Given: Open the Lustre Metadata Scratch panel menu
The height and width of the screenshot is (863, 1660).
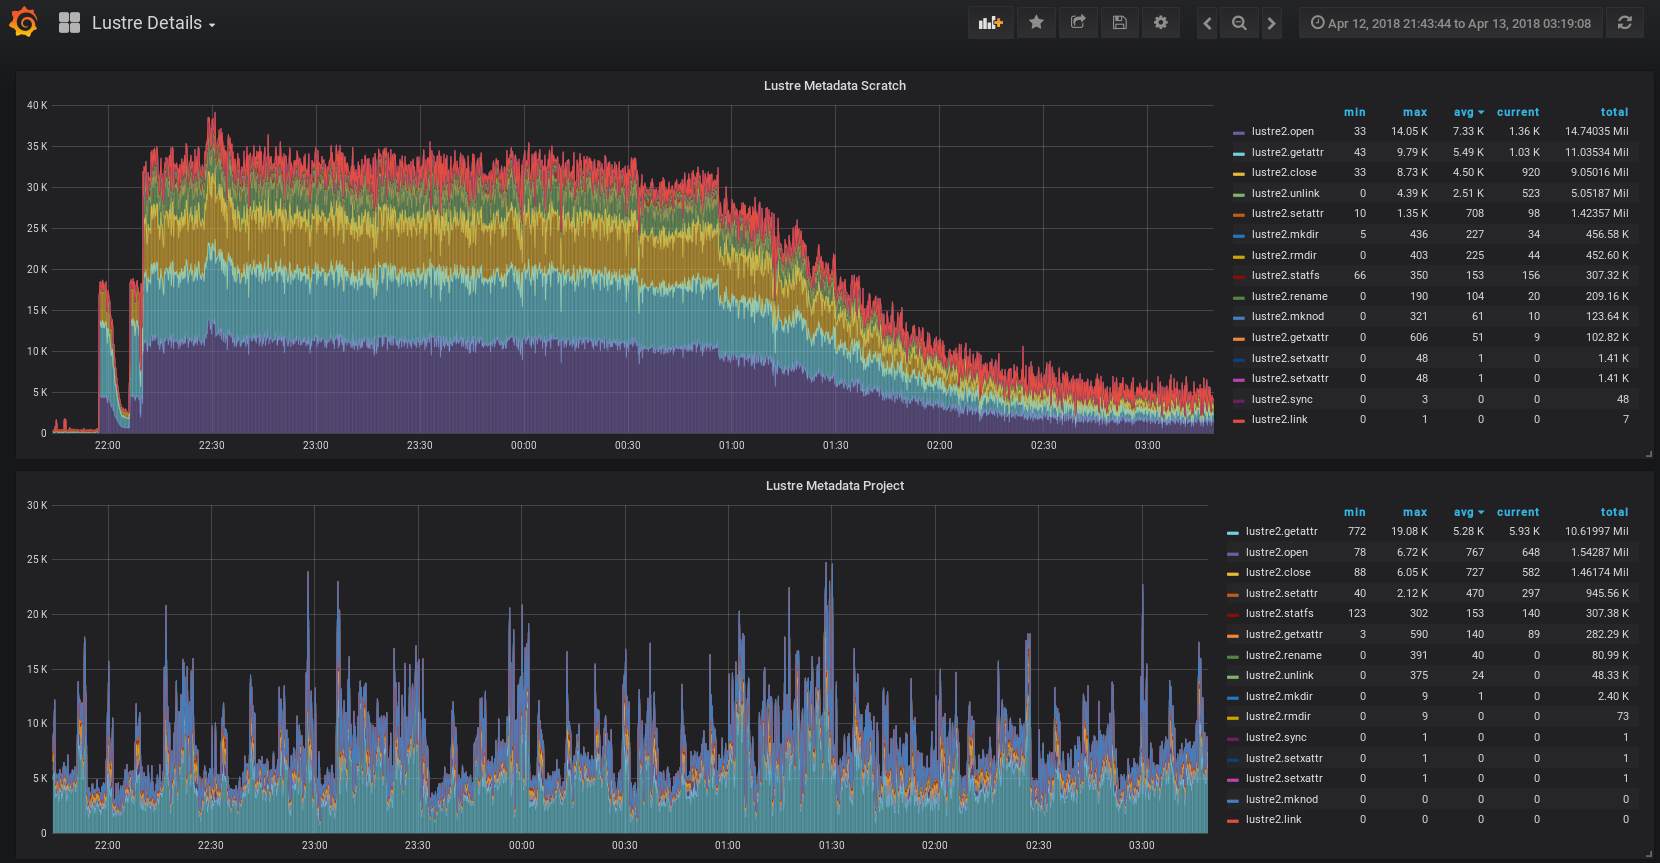Looking at the screenshot, I should pyautogui.click(x=834, y=86).
